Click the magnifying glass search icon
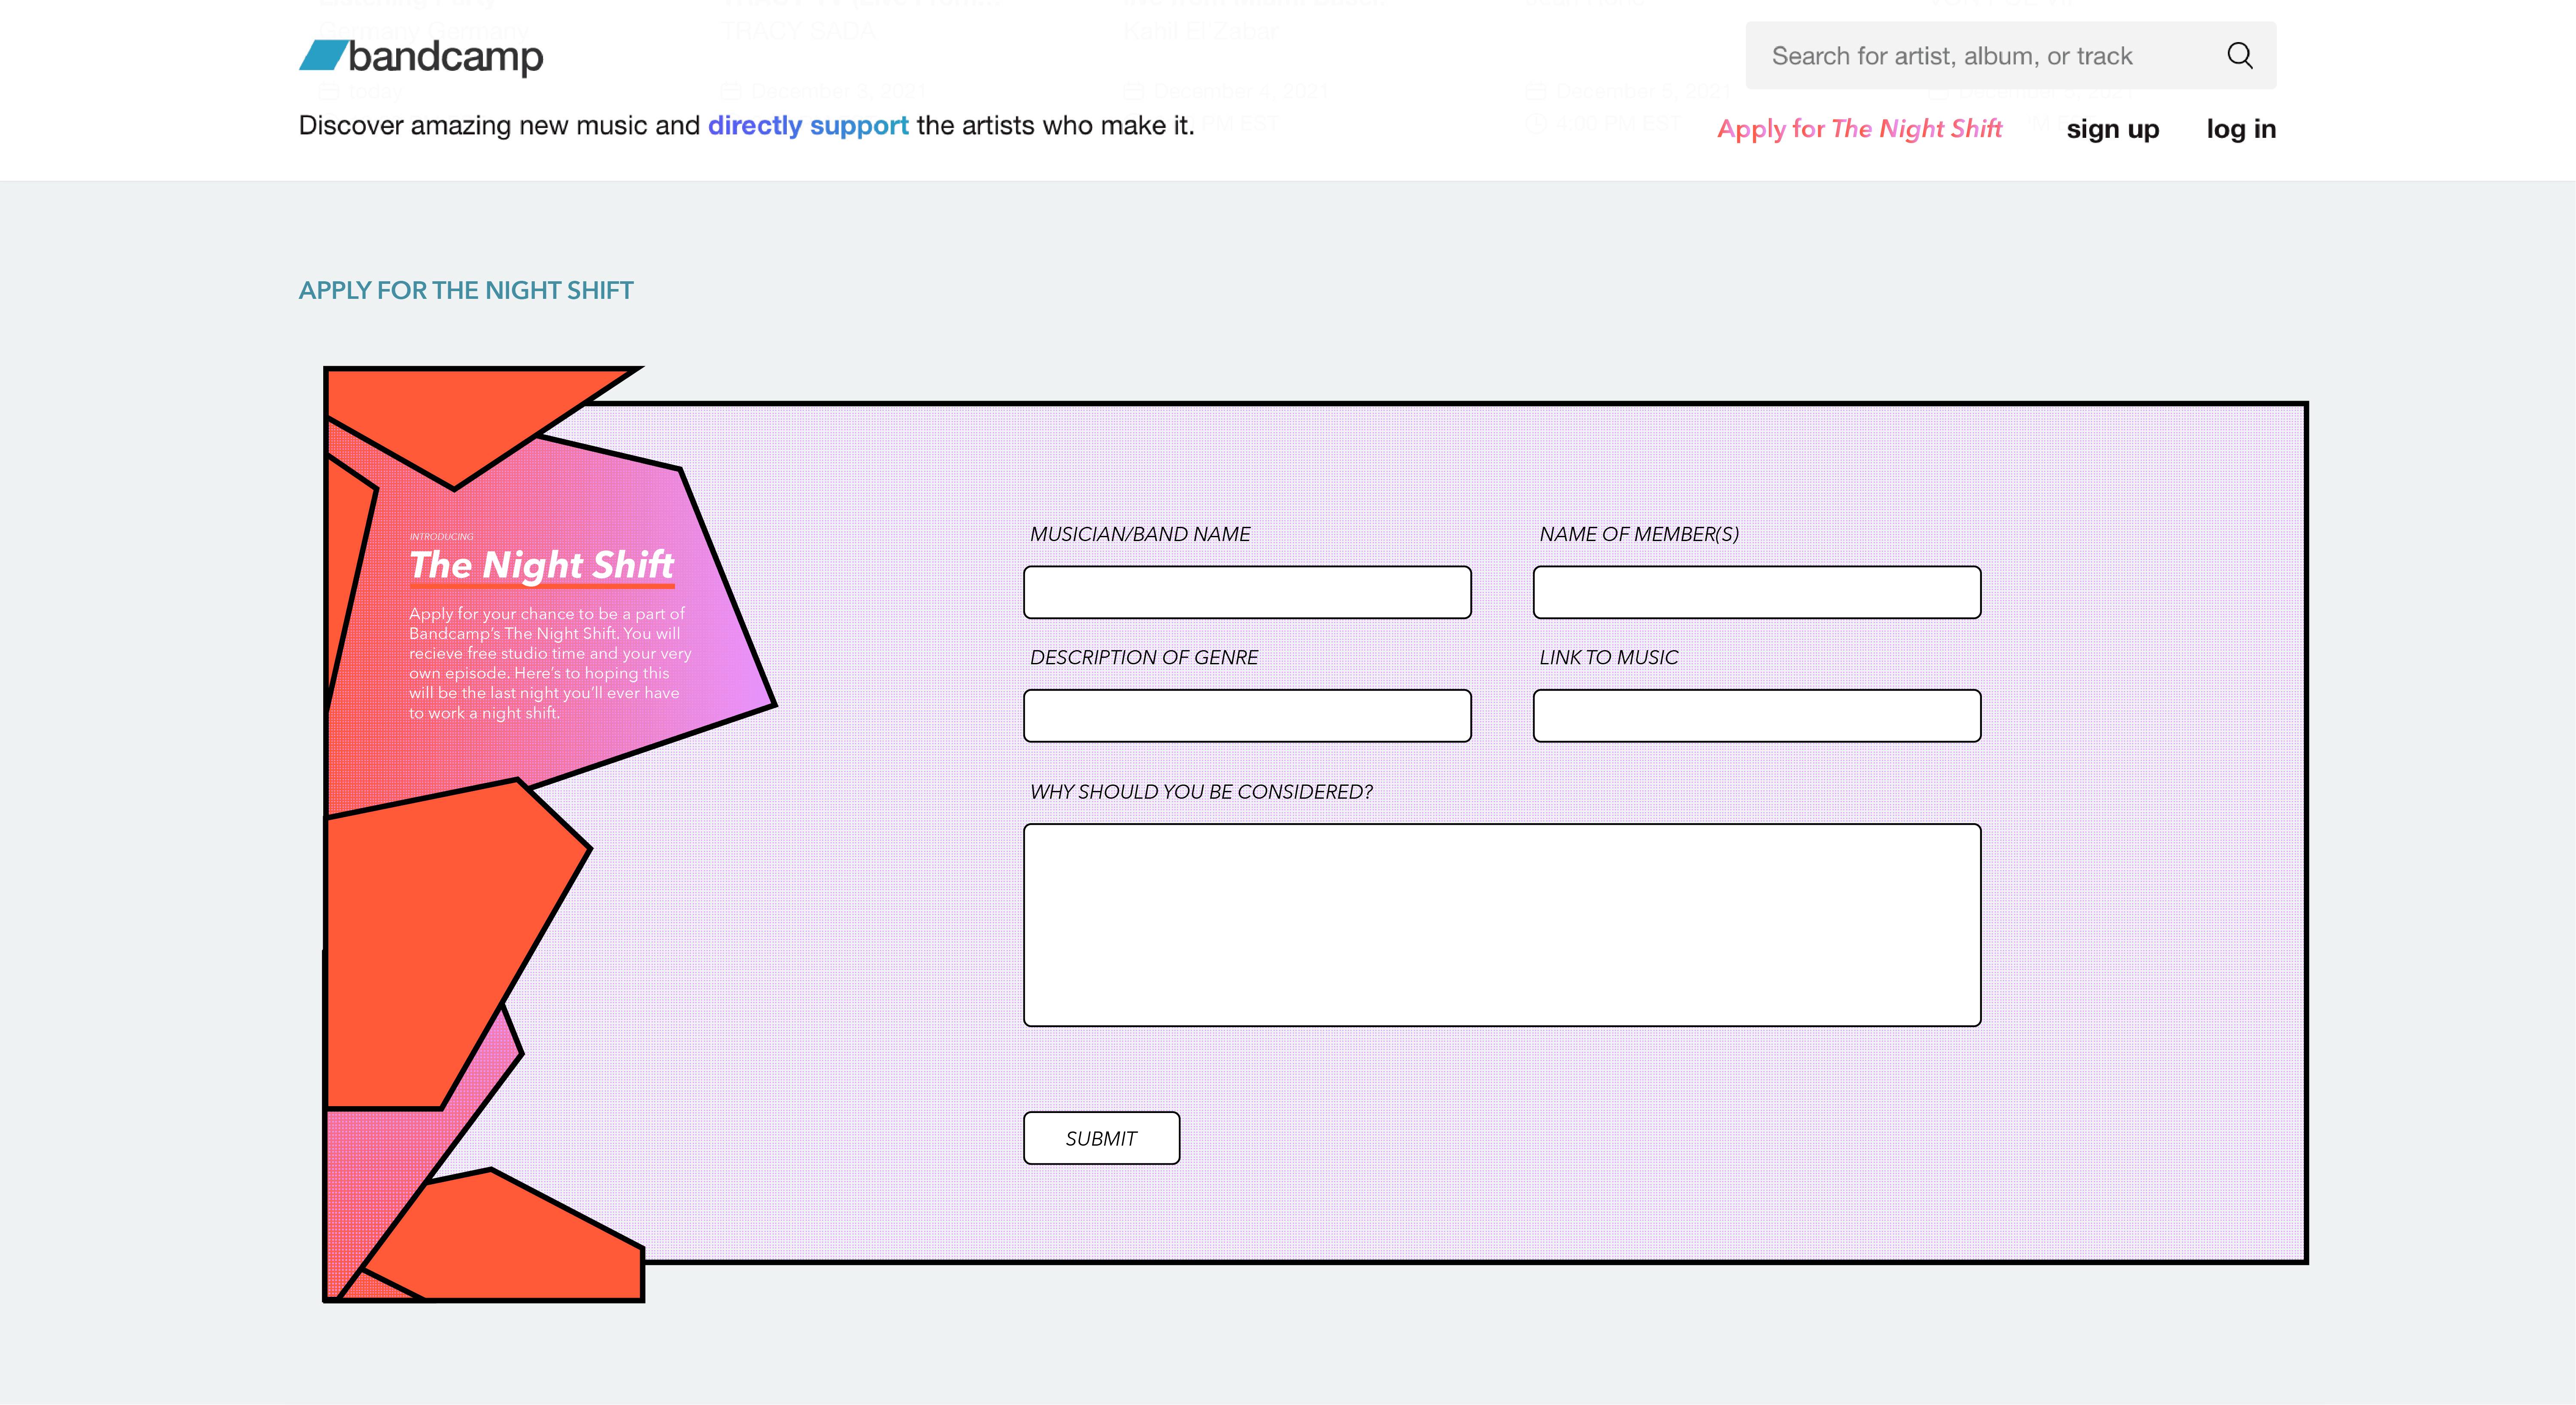2576x1405 pixels. click(2239, 55)
